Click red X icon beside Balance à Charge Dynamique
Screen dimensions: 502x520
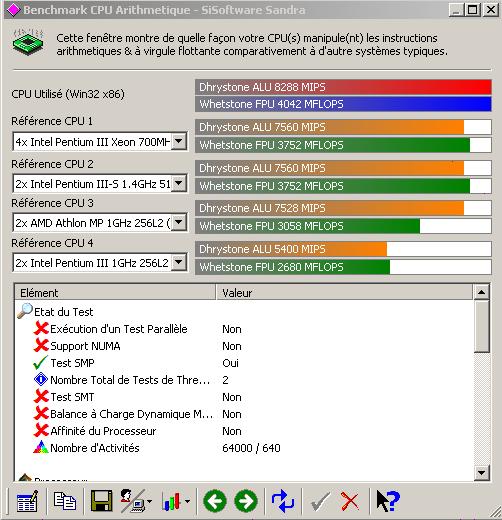pos(41,414)
